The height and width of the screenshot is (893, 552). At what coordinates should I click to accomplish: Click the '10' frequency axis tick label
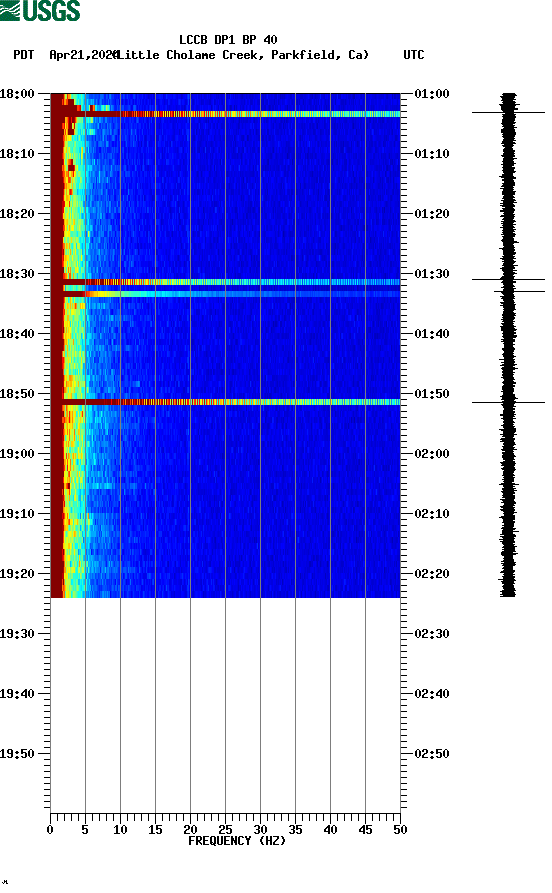[120, 830]
